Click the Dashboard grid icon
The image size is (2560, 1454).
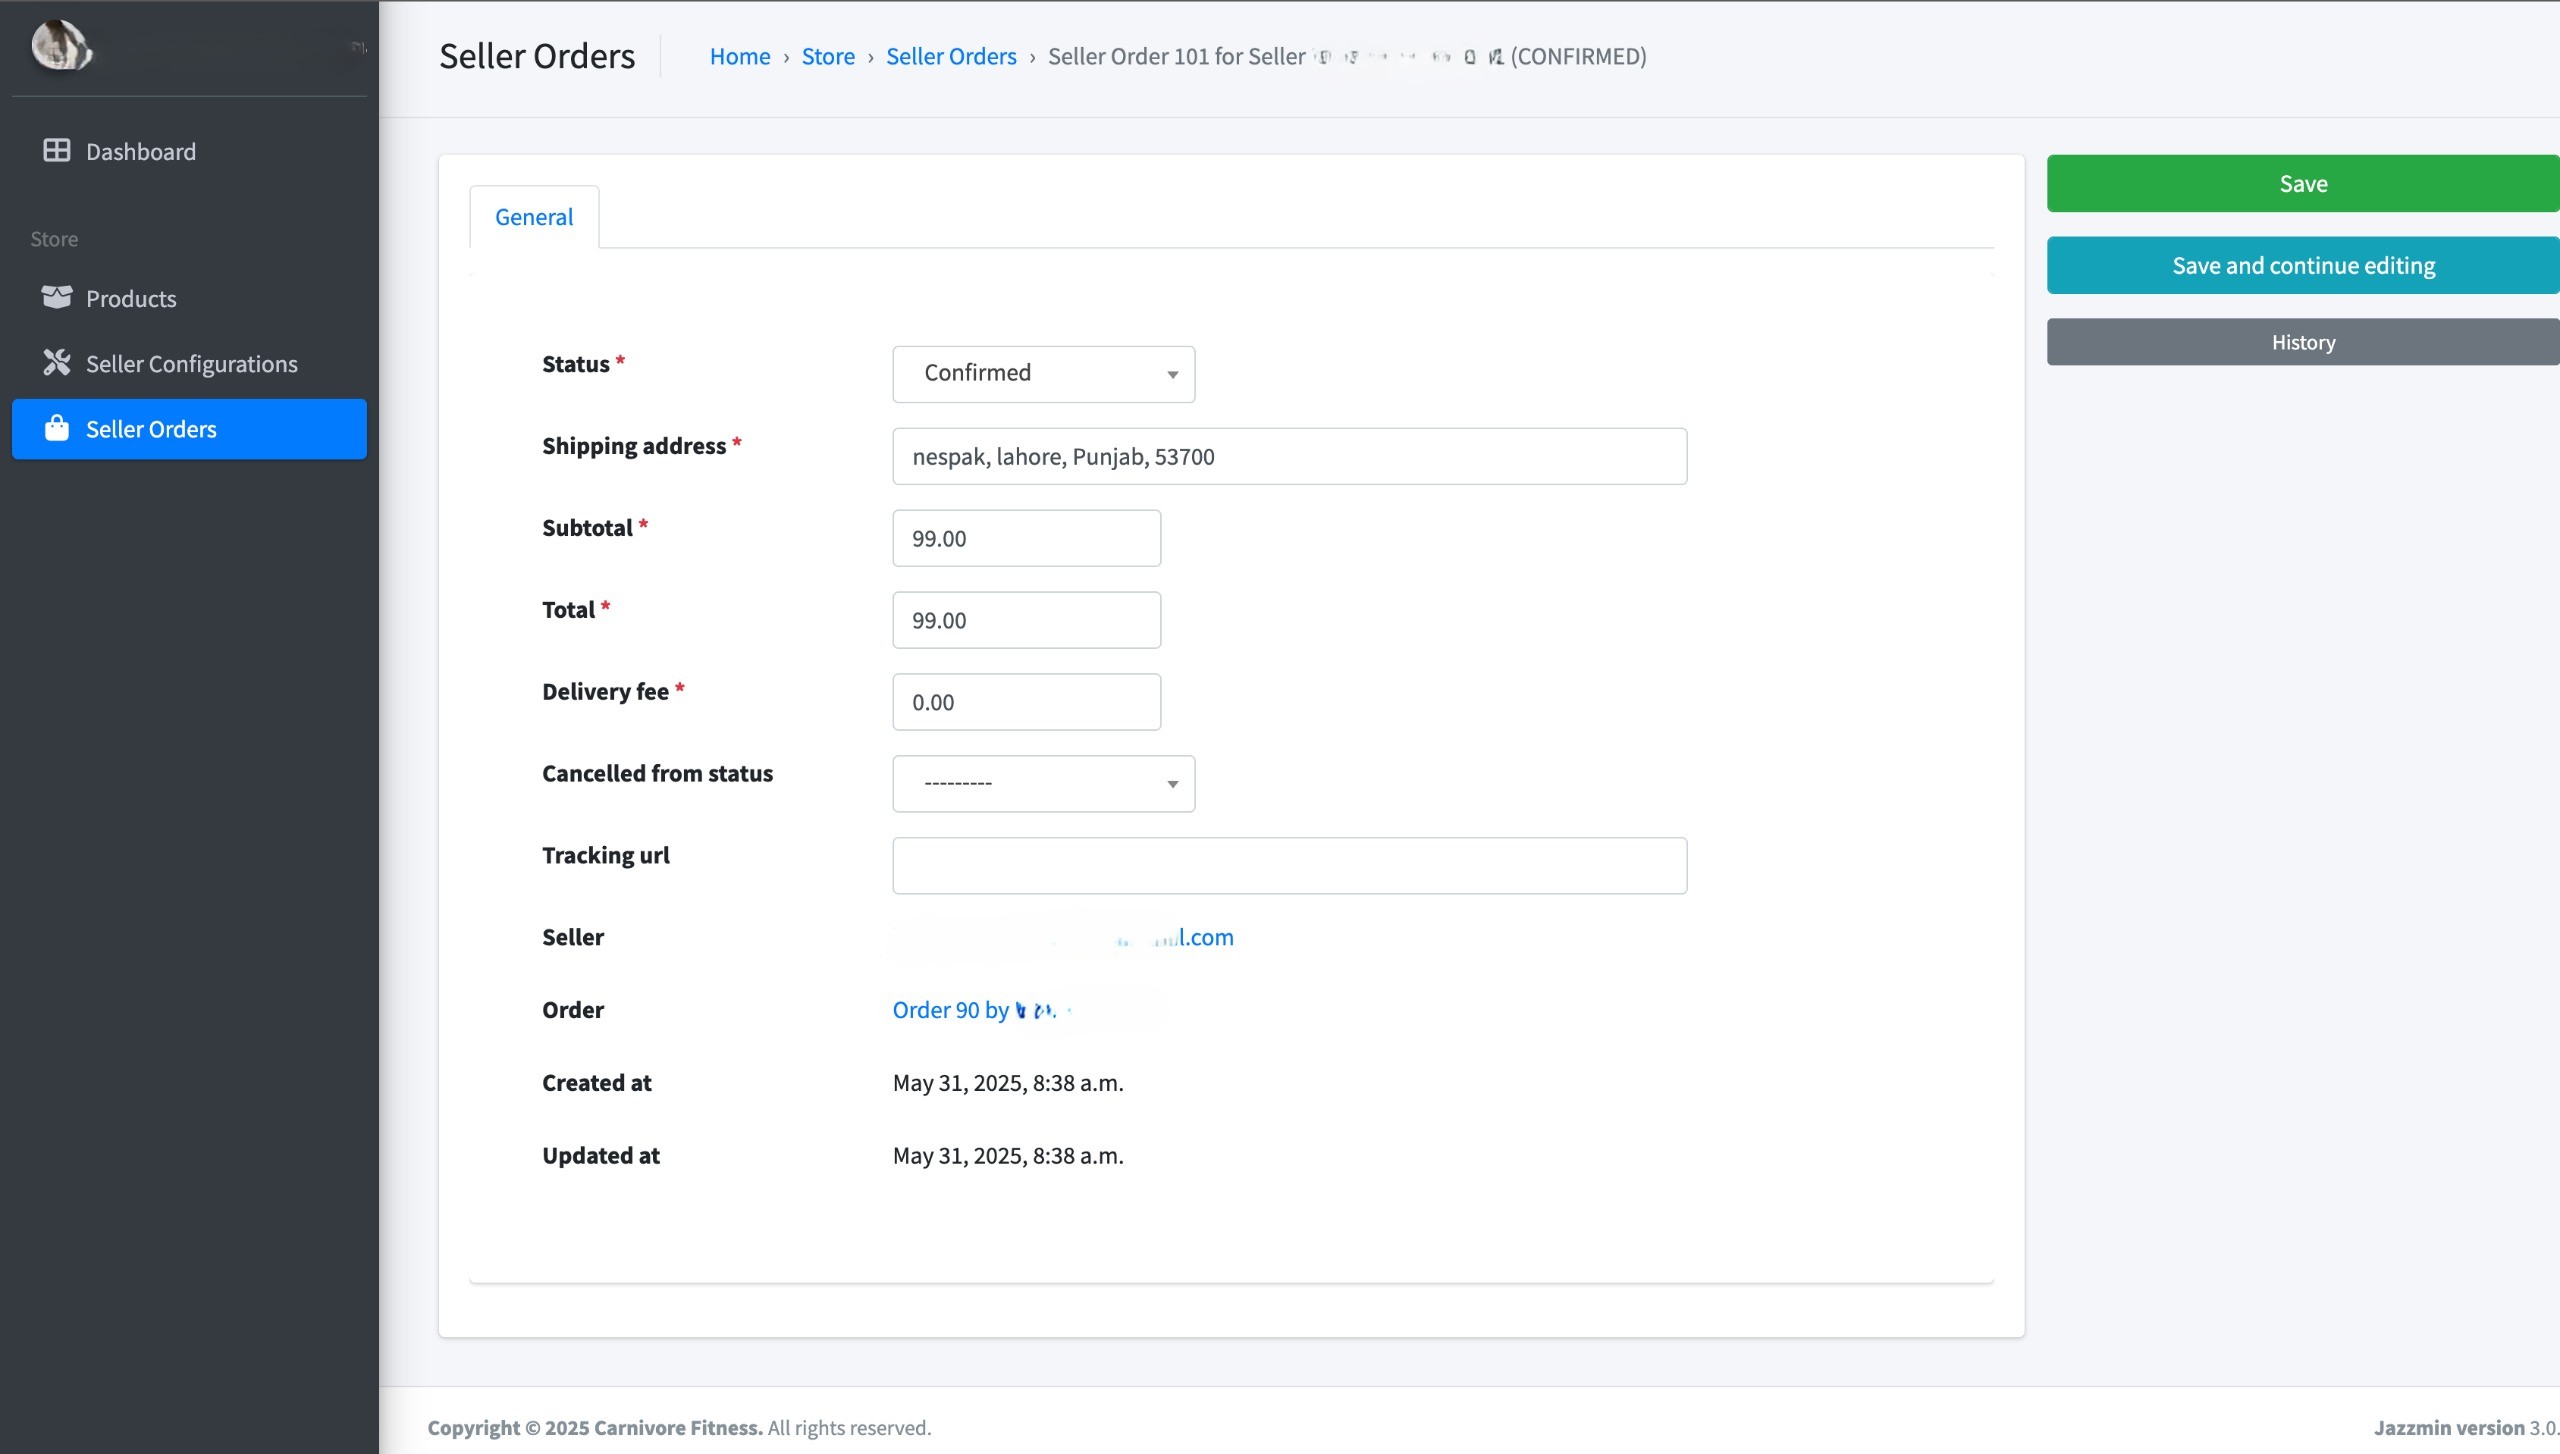57,150
